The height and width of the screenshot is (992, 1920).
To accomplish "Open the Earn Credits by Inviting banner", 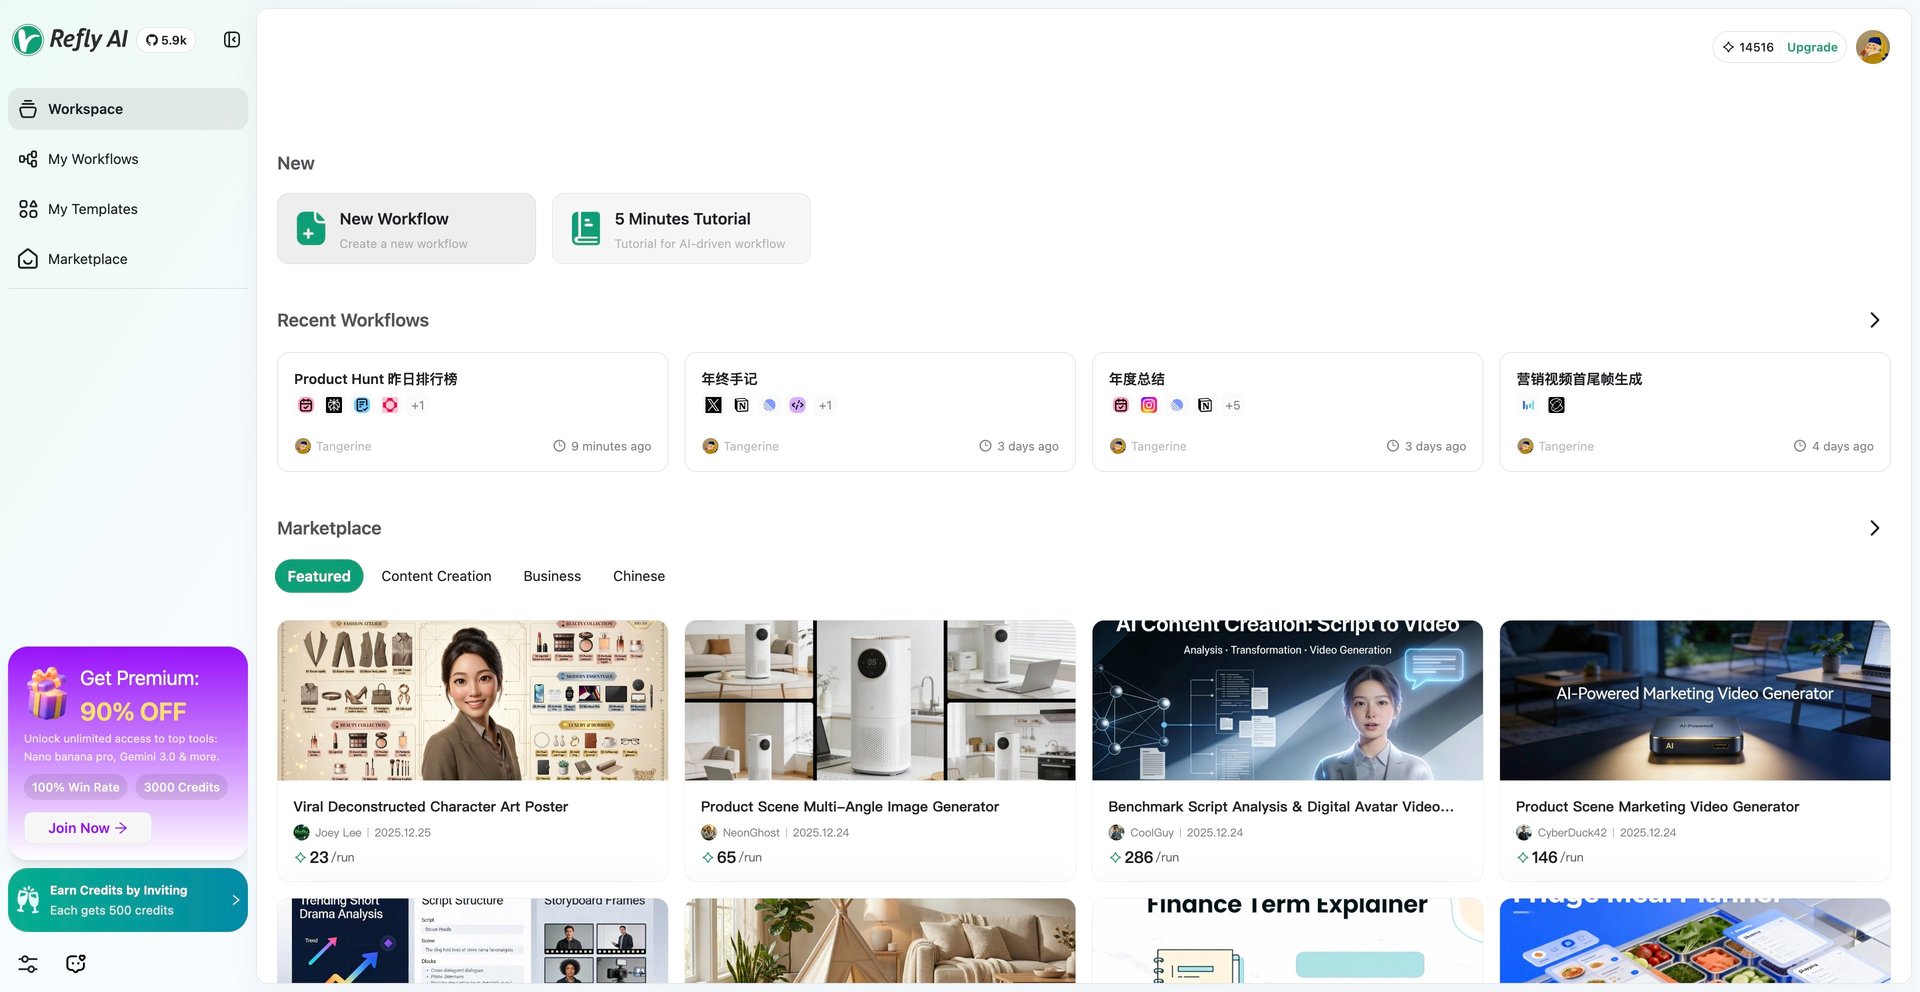I will 128,900.
